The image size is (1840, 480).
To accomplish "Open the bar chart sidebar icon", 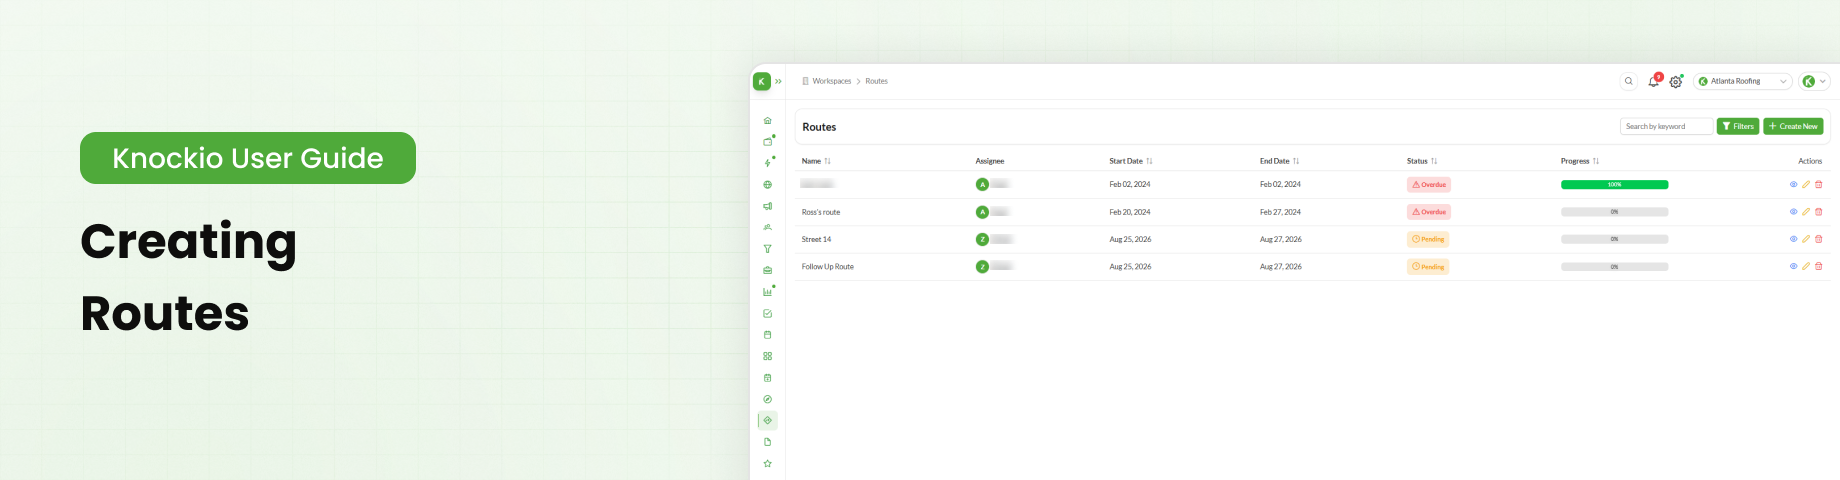I will click(x=767, y=292).
